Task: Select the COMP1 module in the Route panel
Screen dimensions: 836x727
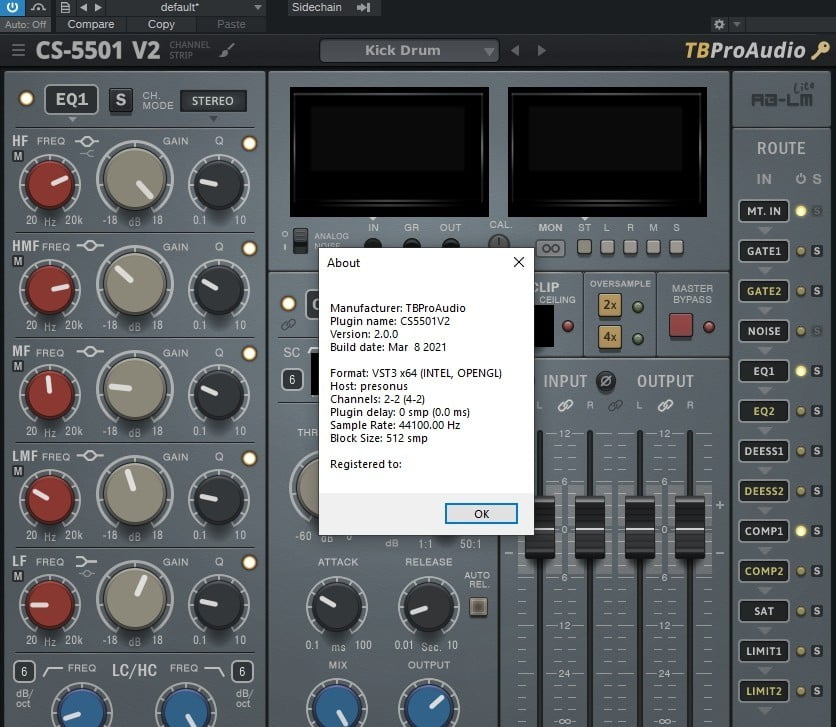Action: (x=764, y=531)
